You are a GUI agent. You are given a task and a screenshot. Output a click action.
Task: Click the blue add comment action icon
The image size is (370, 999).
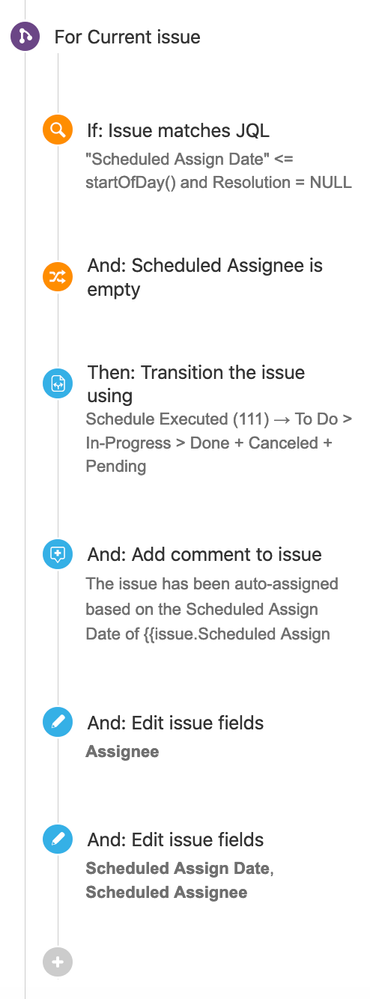pos(58,554)
